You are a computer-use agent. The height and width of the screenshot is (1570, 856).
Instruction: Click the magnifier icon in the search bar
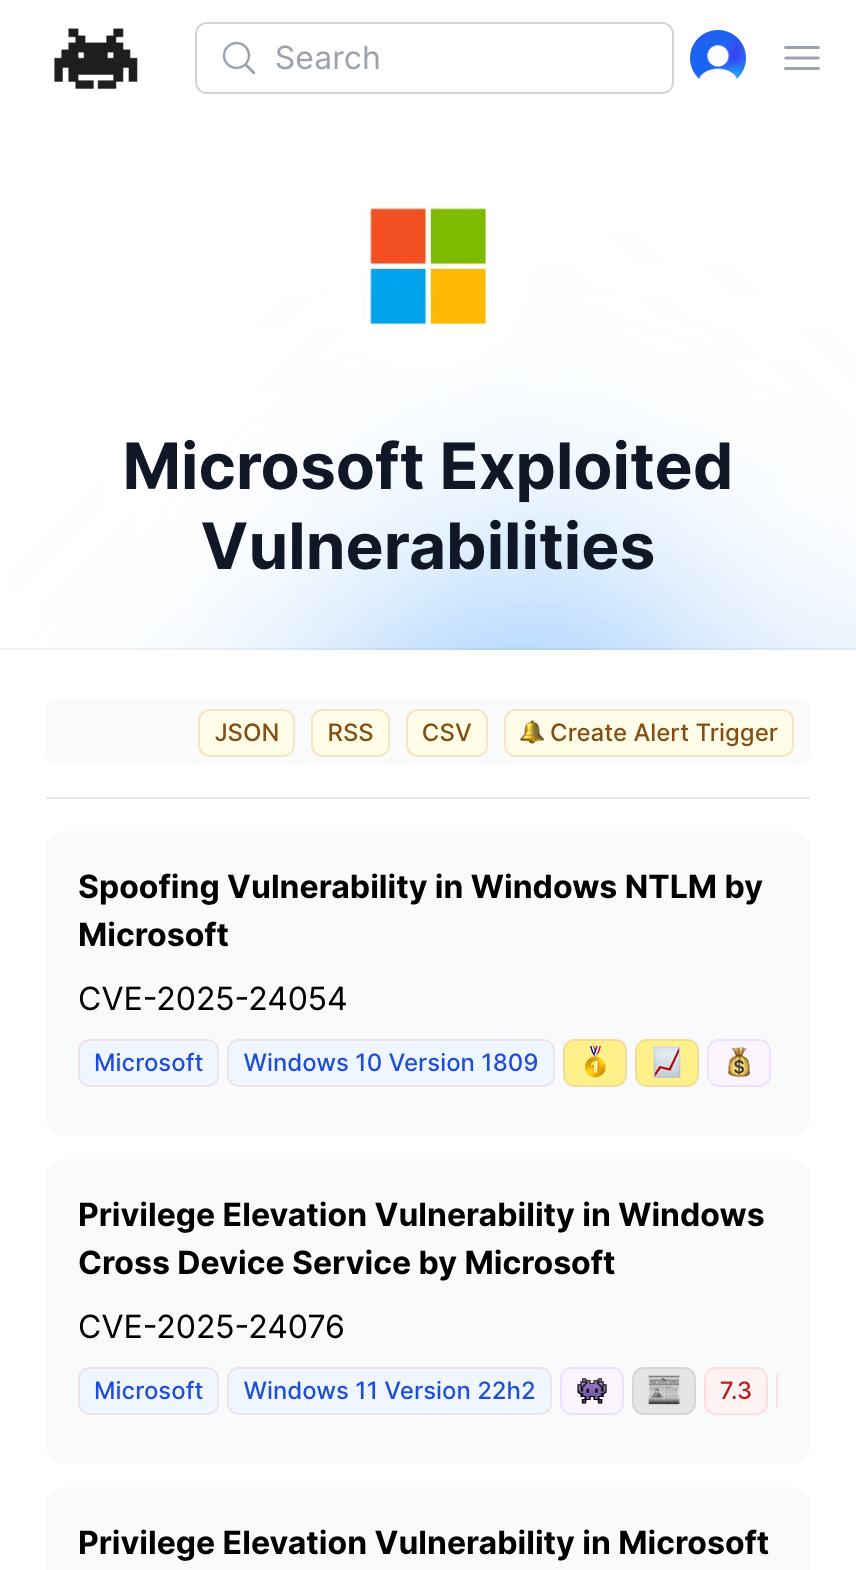pyautogui.click(x=238, y=58)
